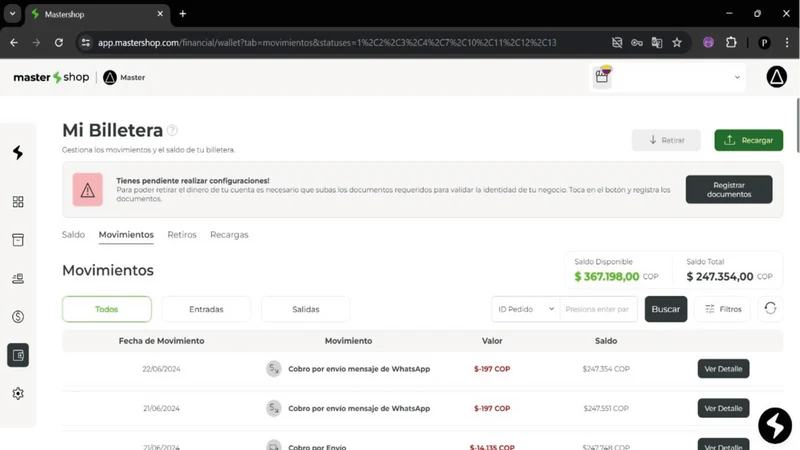Filter movements by Salidas
Image resolution: width=800 pixels, height=450 pixels.
click(x=306, y=309)
